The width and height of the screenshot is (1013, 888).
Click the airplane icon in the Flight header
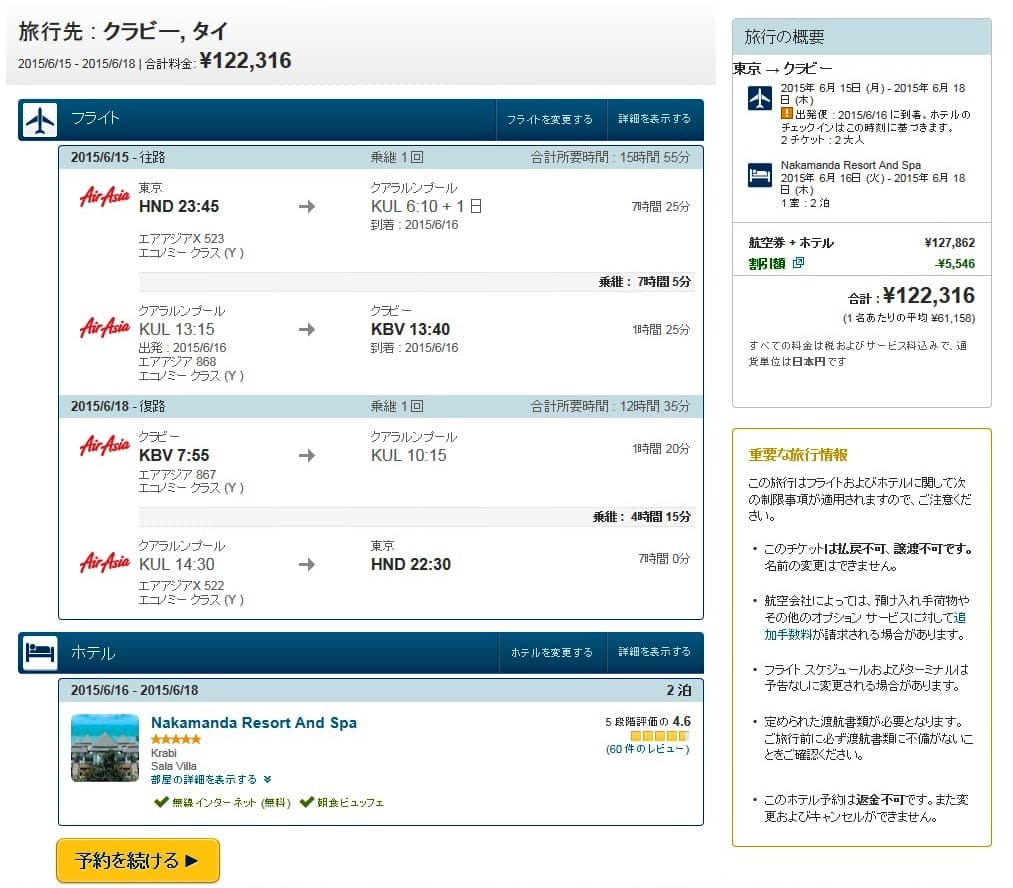click(40, 120)
